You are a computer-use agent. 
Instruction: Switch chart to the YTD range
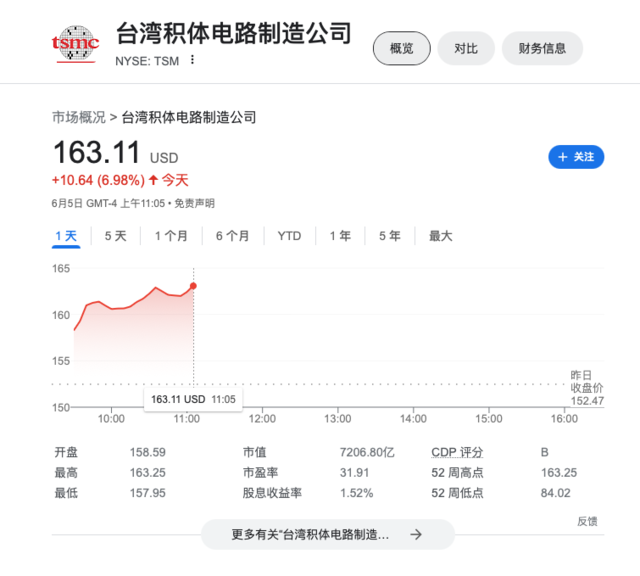pyautogui.click(x=289, y=236)
